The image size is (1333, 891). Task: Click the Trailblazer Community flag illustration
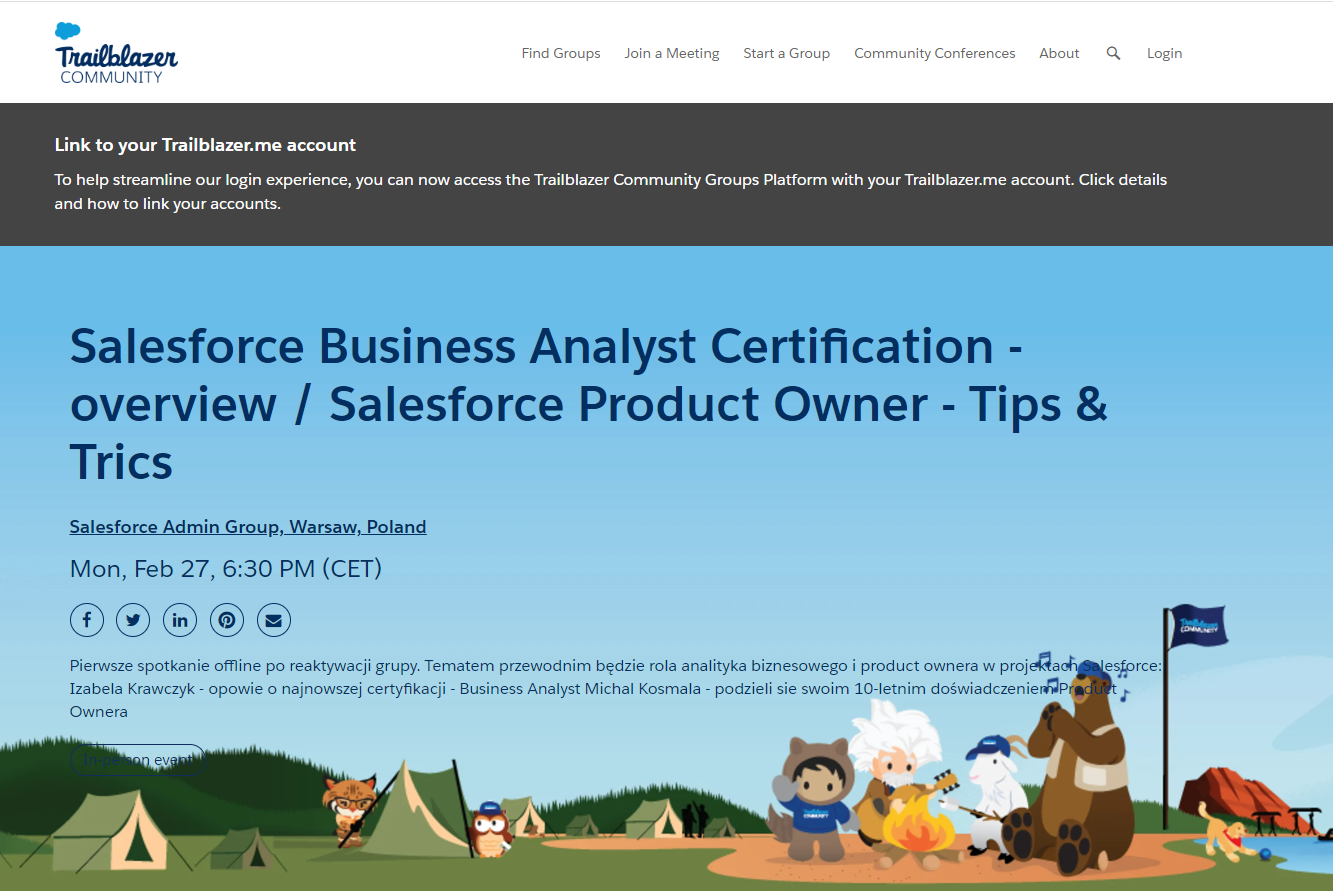point(1198,626)
